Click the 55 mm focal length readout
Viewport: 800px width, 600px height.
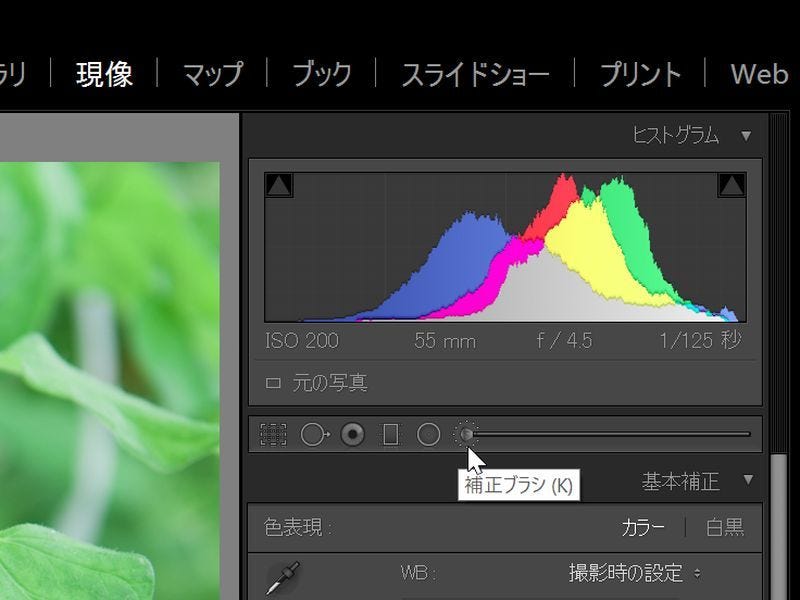pos(445,341)
